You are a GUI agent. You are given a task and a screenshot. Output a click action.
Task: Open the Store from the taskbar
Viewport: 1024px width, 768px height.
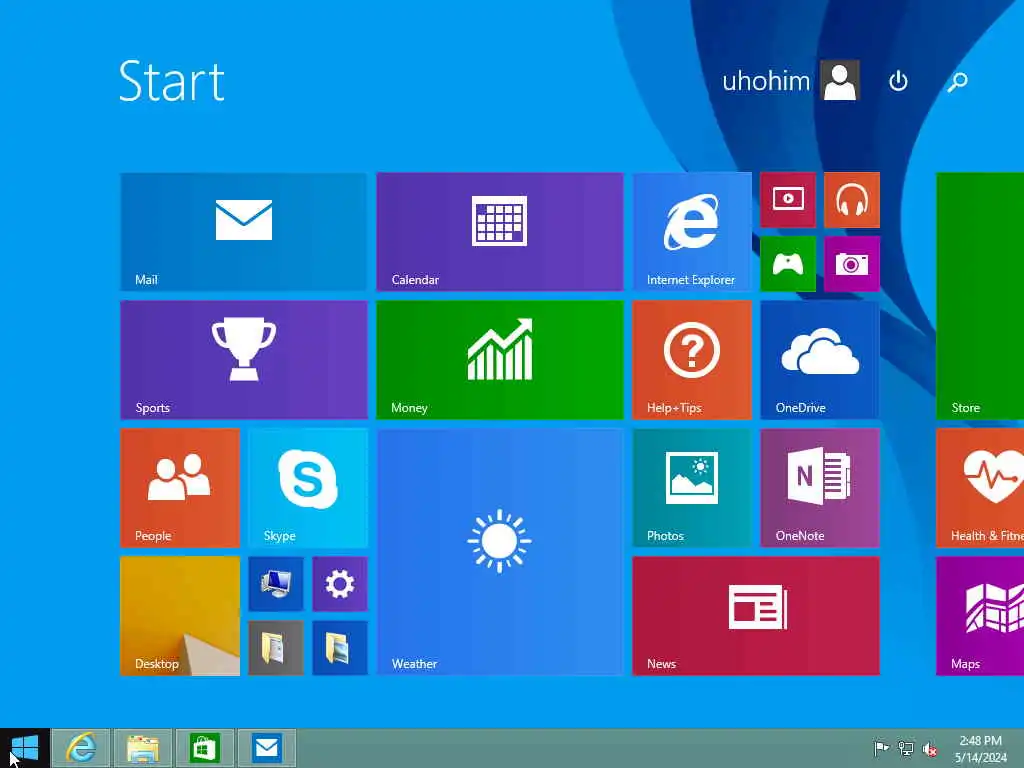pyautogui.click(x=204, y=748)
